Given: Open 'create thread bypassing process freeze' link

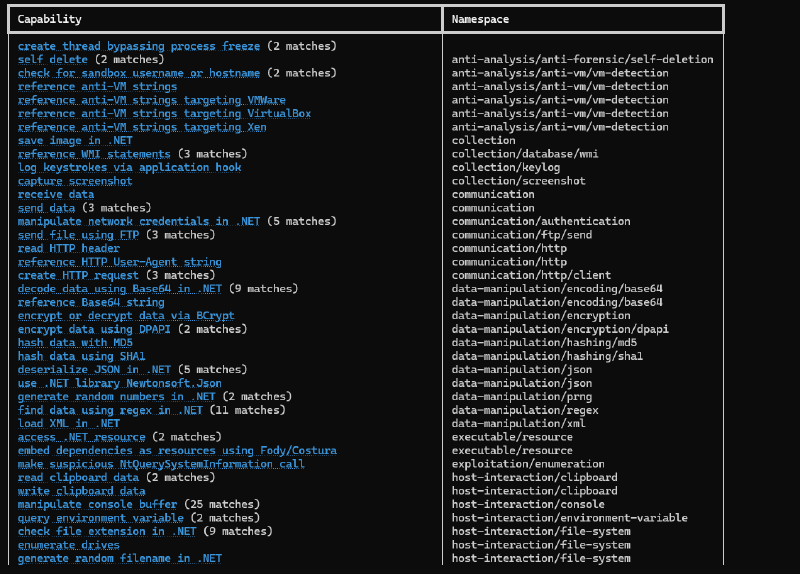Looking at the screenshot, I should coord(139,46).
